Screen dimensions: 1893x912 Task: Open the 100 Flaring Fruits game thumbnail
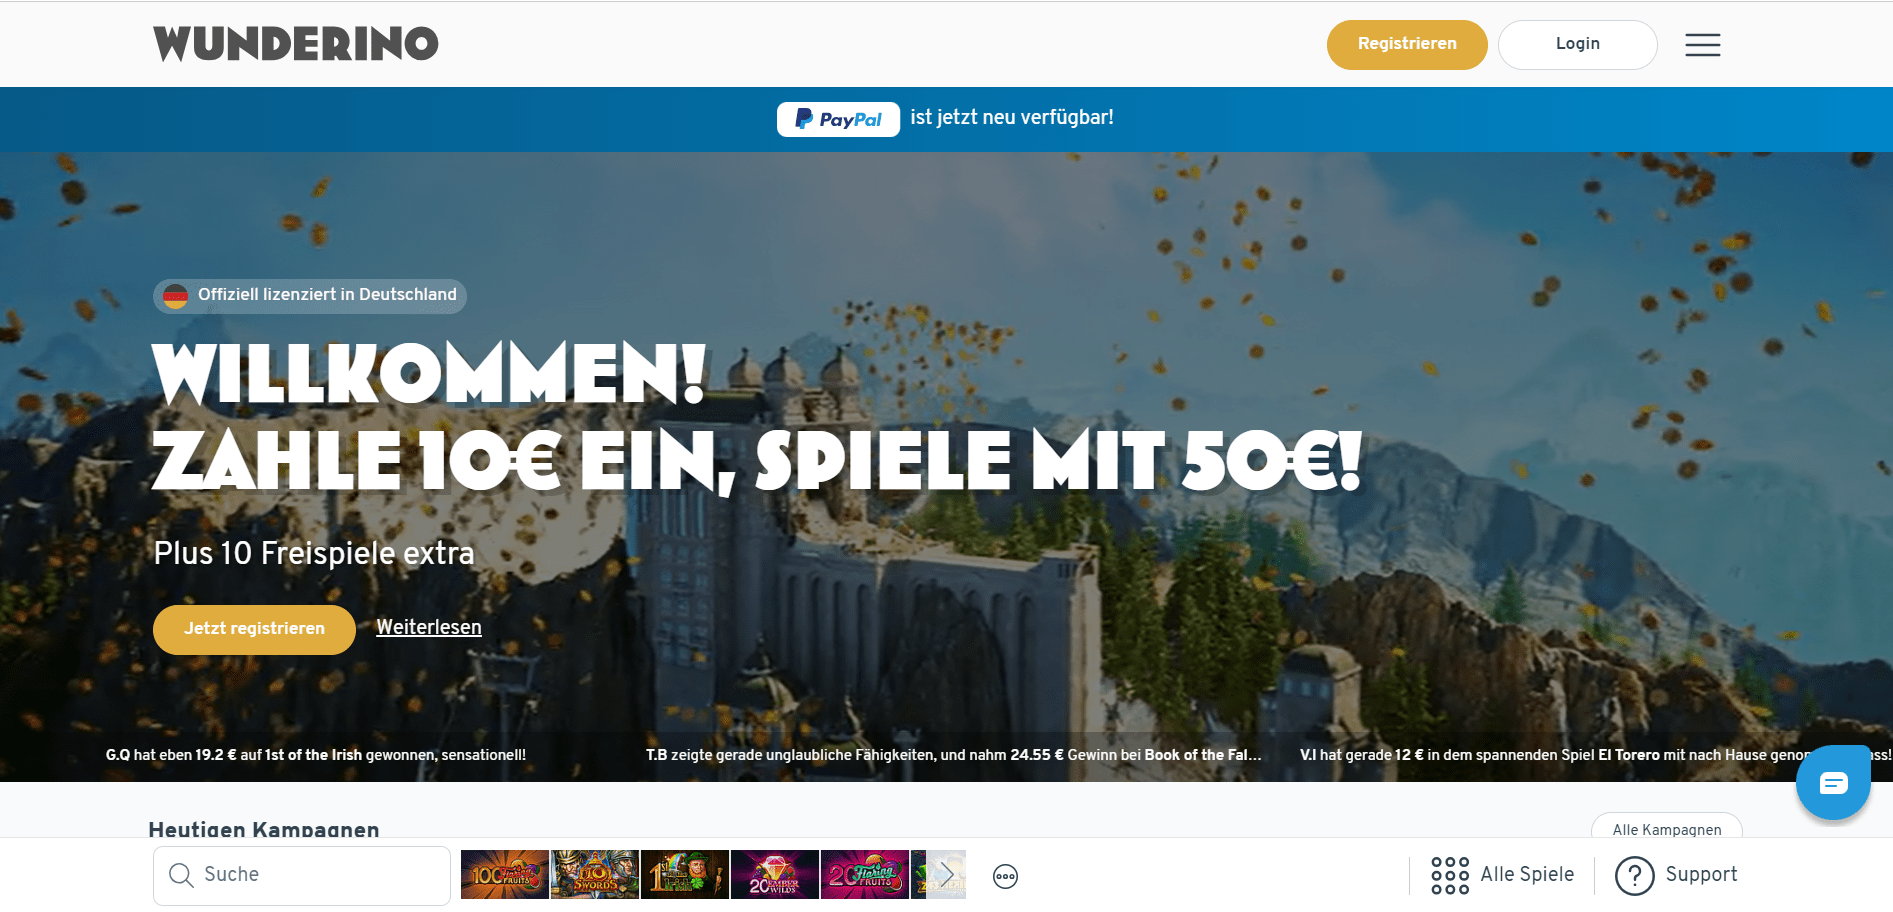tap(504, 874)
